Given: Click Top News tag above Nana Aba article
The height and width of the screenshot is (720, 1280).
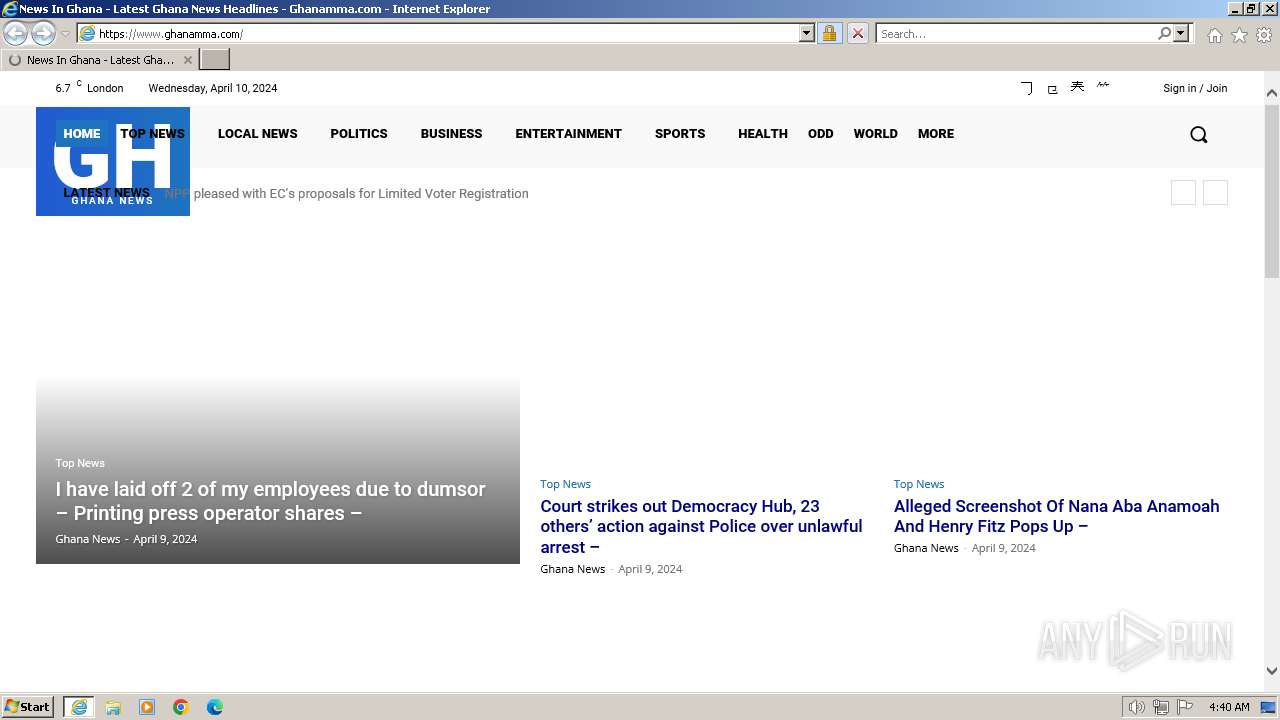Looking at the screenshot, I should [919, 484].
